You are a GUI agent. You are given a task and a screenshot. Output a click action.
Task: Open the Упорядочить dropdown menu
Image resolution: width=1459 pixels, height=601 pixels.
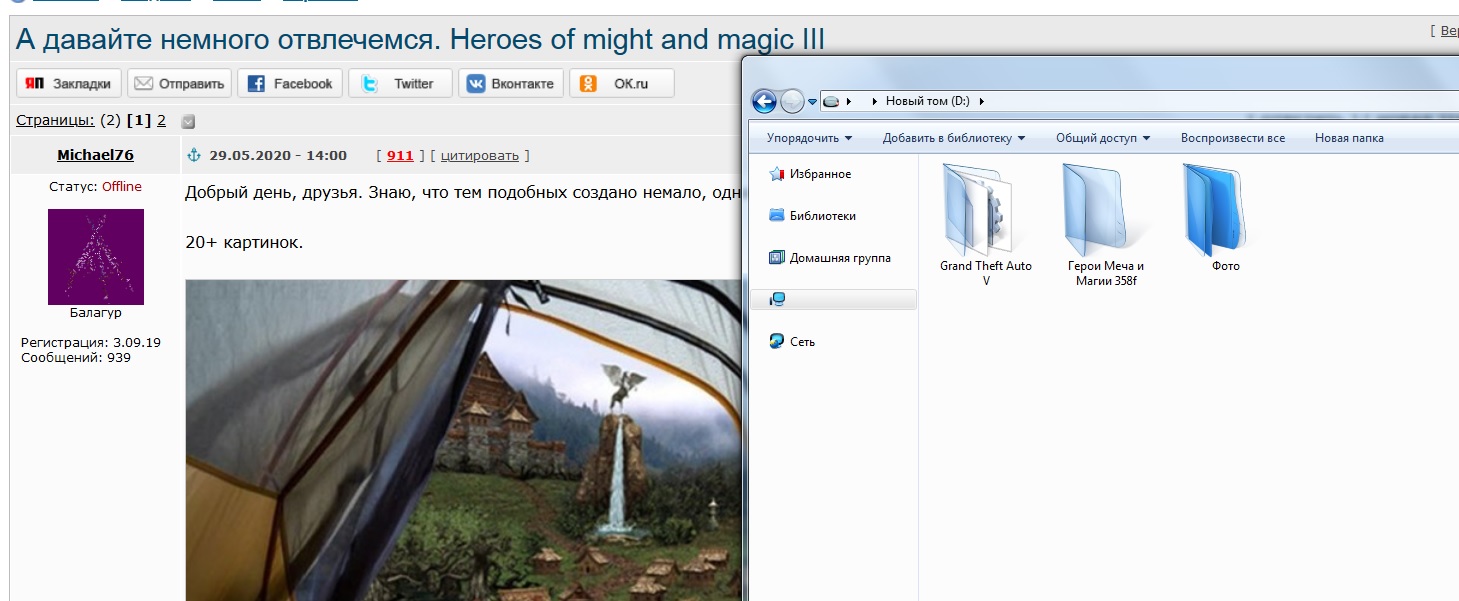click(810, 138)
